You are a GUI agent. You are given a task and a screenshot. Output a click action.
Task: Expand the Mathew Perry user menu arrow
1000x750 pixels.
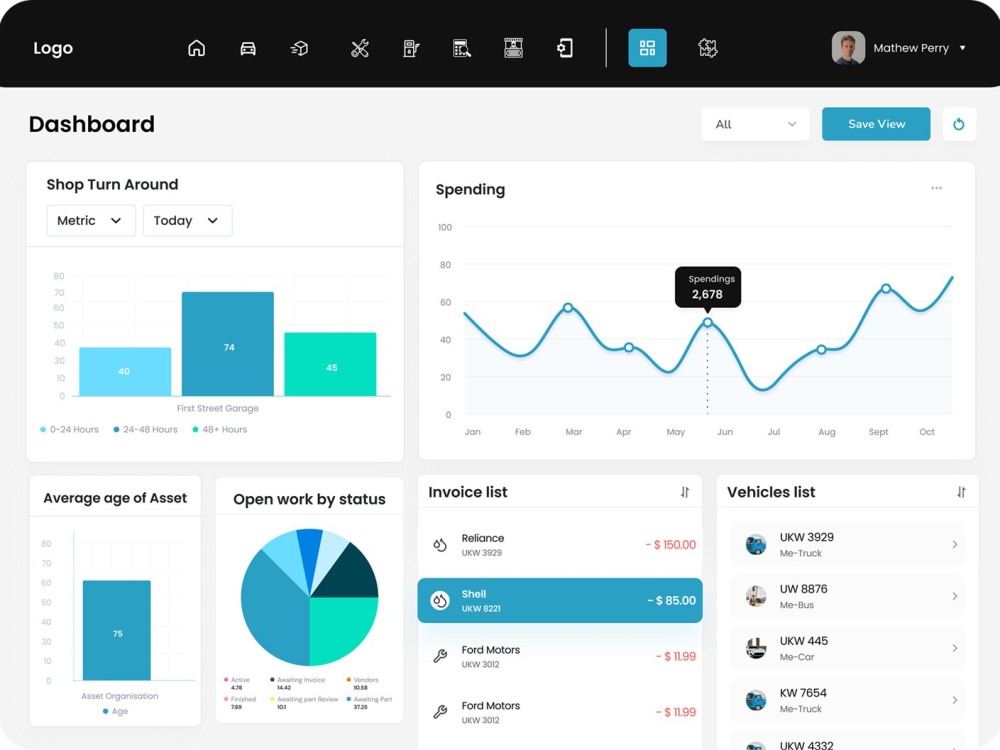962,48
